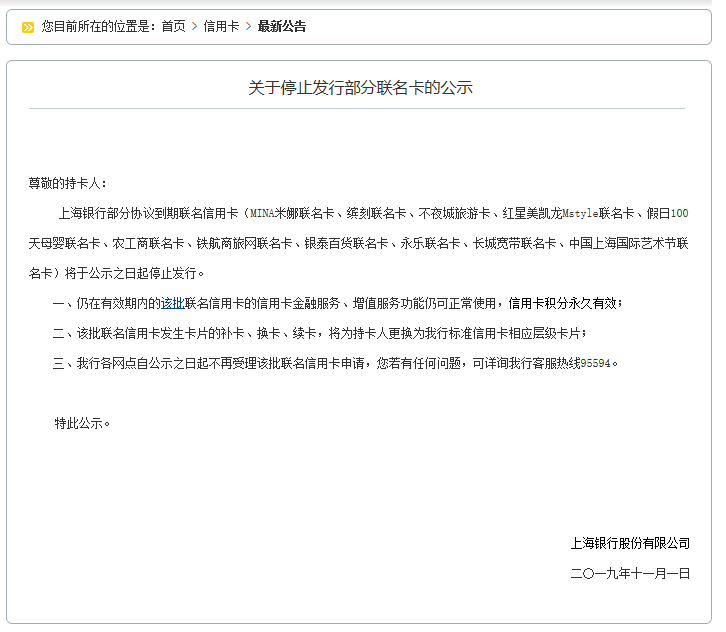Go to 首页 in the breadcrumb
This screenshot has height=632, width=726.
tap(173, 26)
